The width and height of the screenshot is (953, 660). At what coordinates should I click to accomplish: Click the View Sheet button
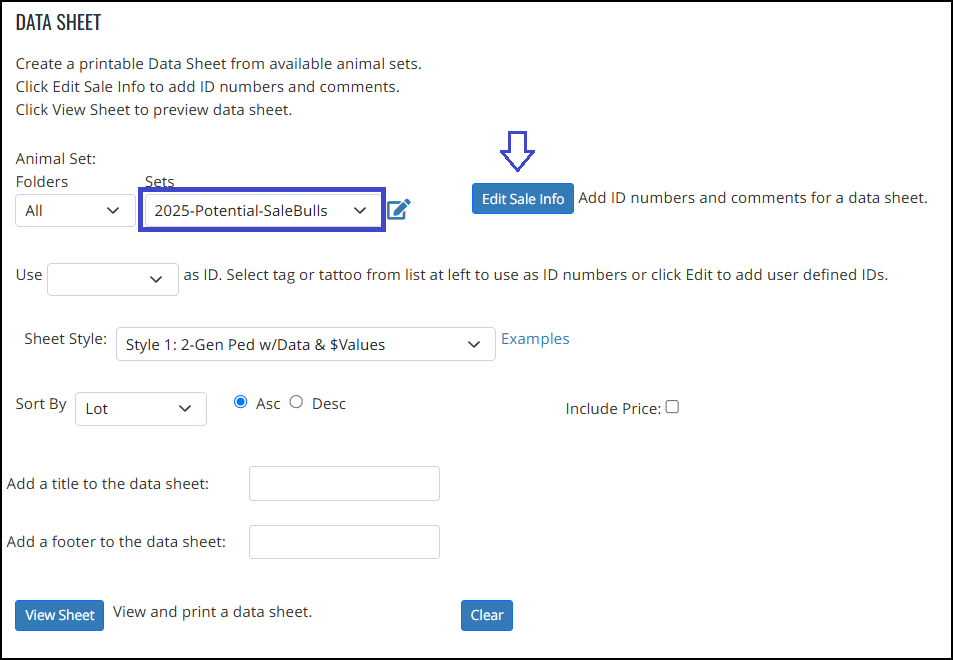(x=60, y=615)
